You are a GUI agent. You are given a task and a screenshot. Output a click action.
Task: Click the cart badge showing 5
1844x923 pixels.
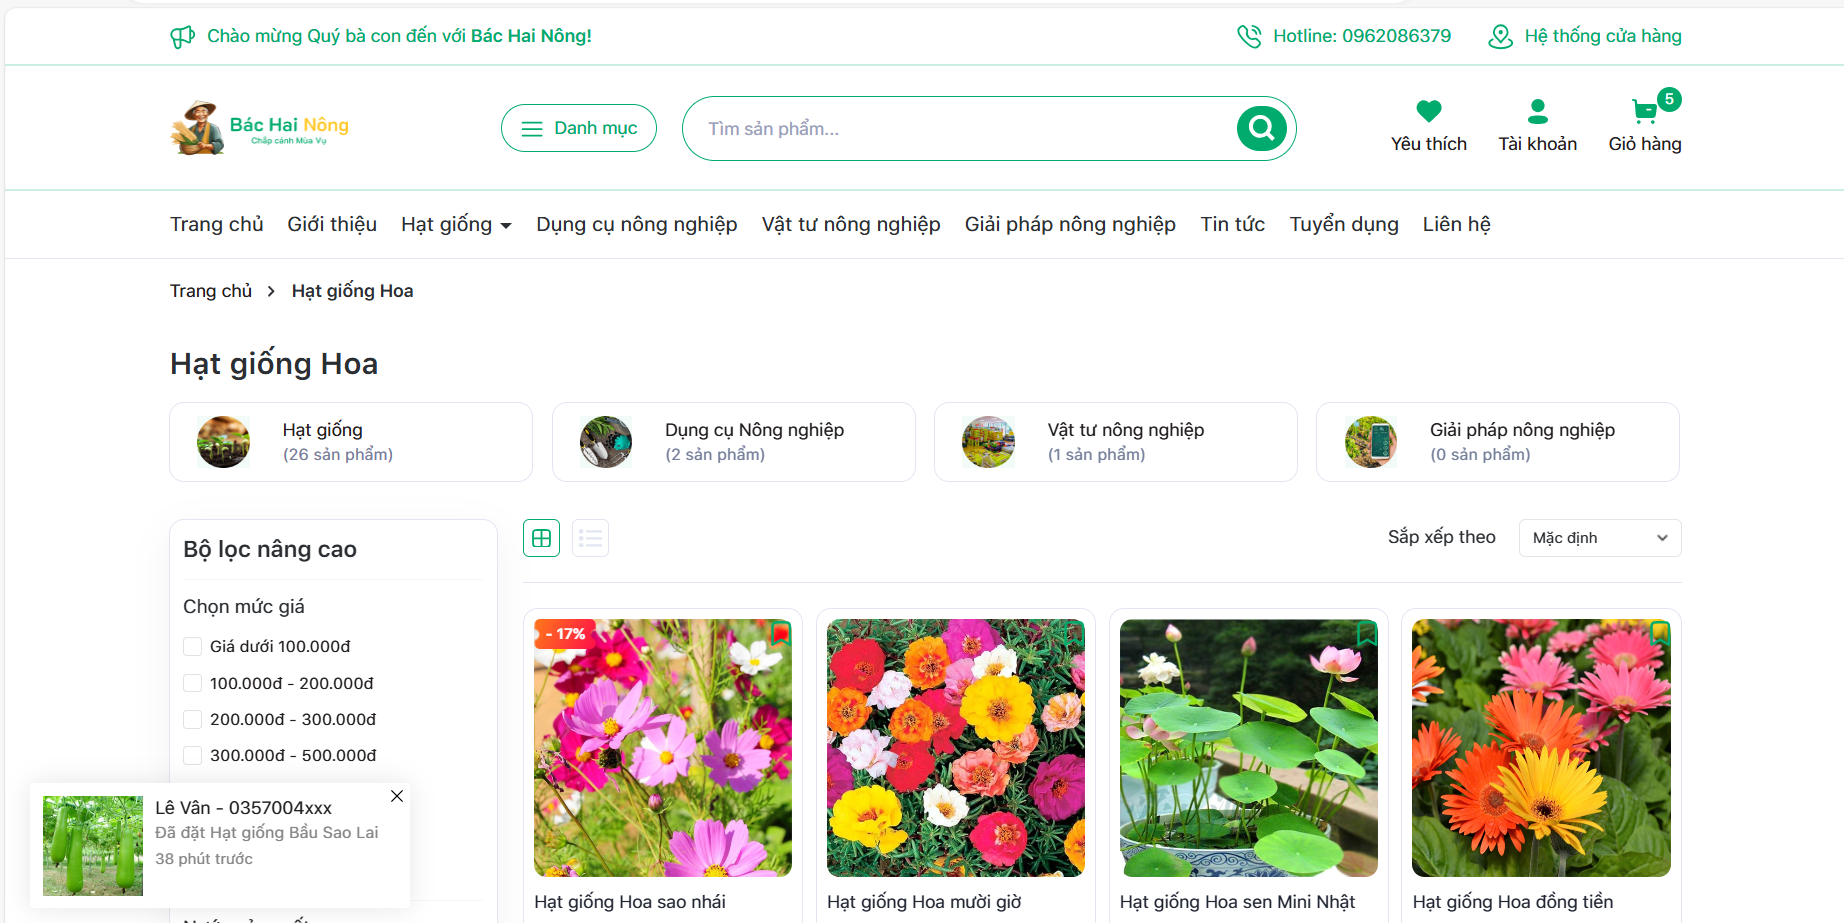pos(1669,99)
